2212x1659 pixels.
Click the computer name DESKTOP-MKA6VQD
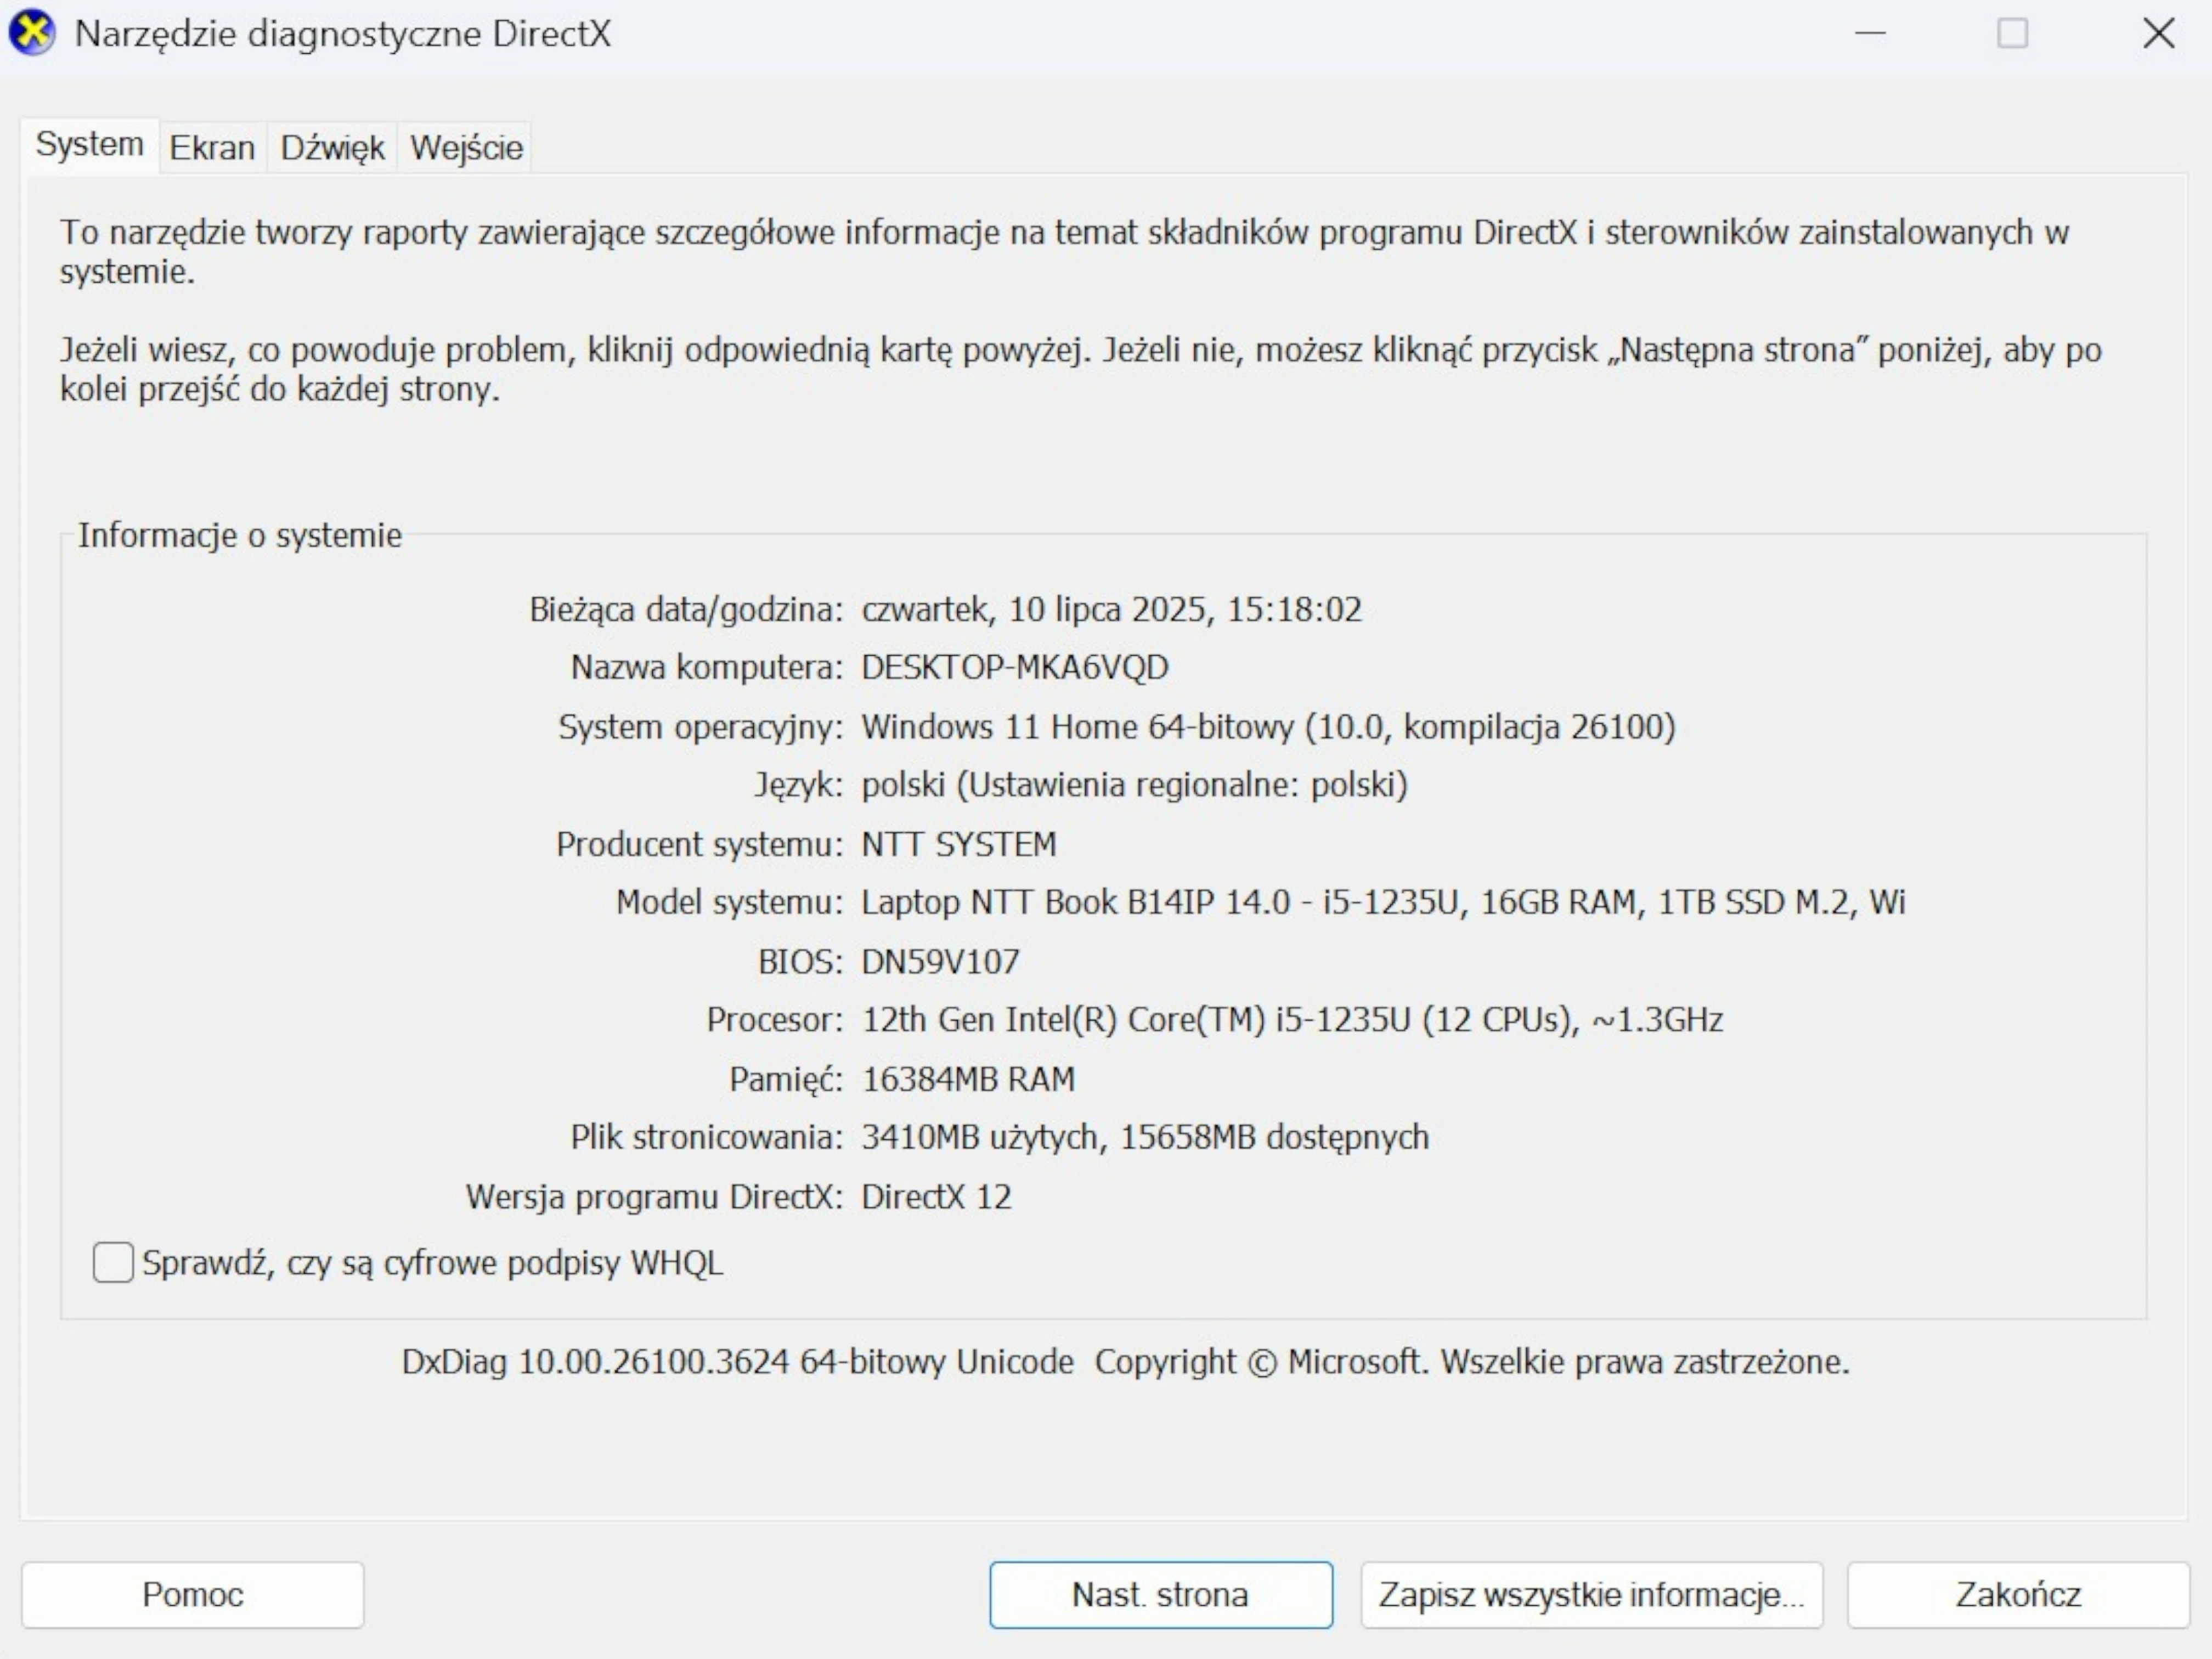pyautogui.click(x=1015, y=667)
